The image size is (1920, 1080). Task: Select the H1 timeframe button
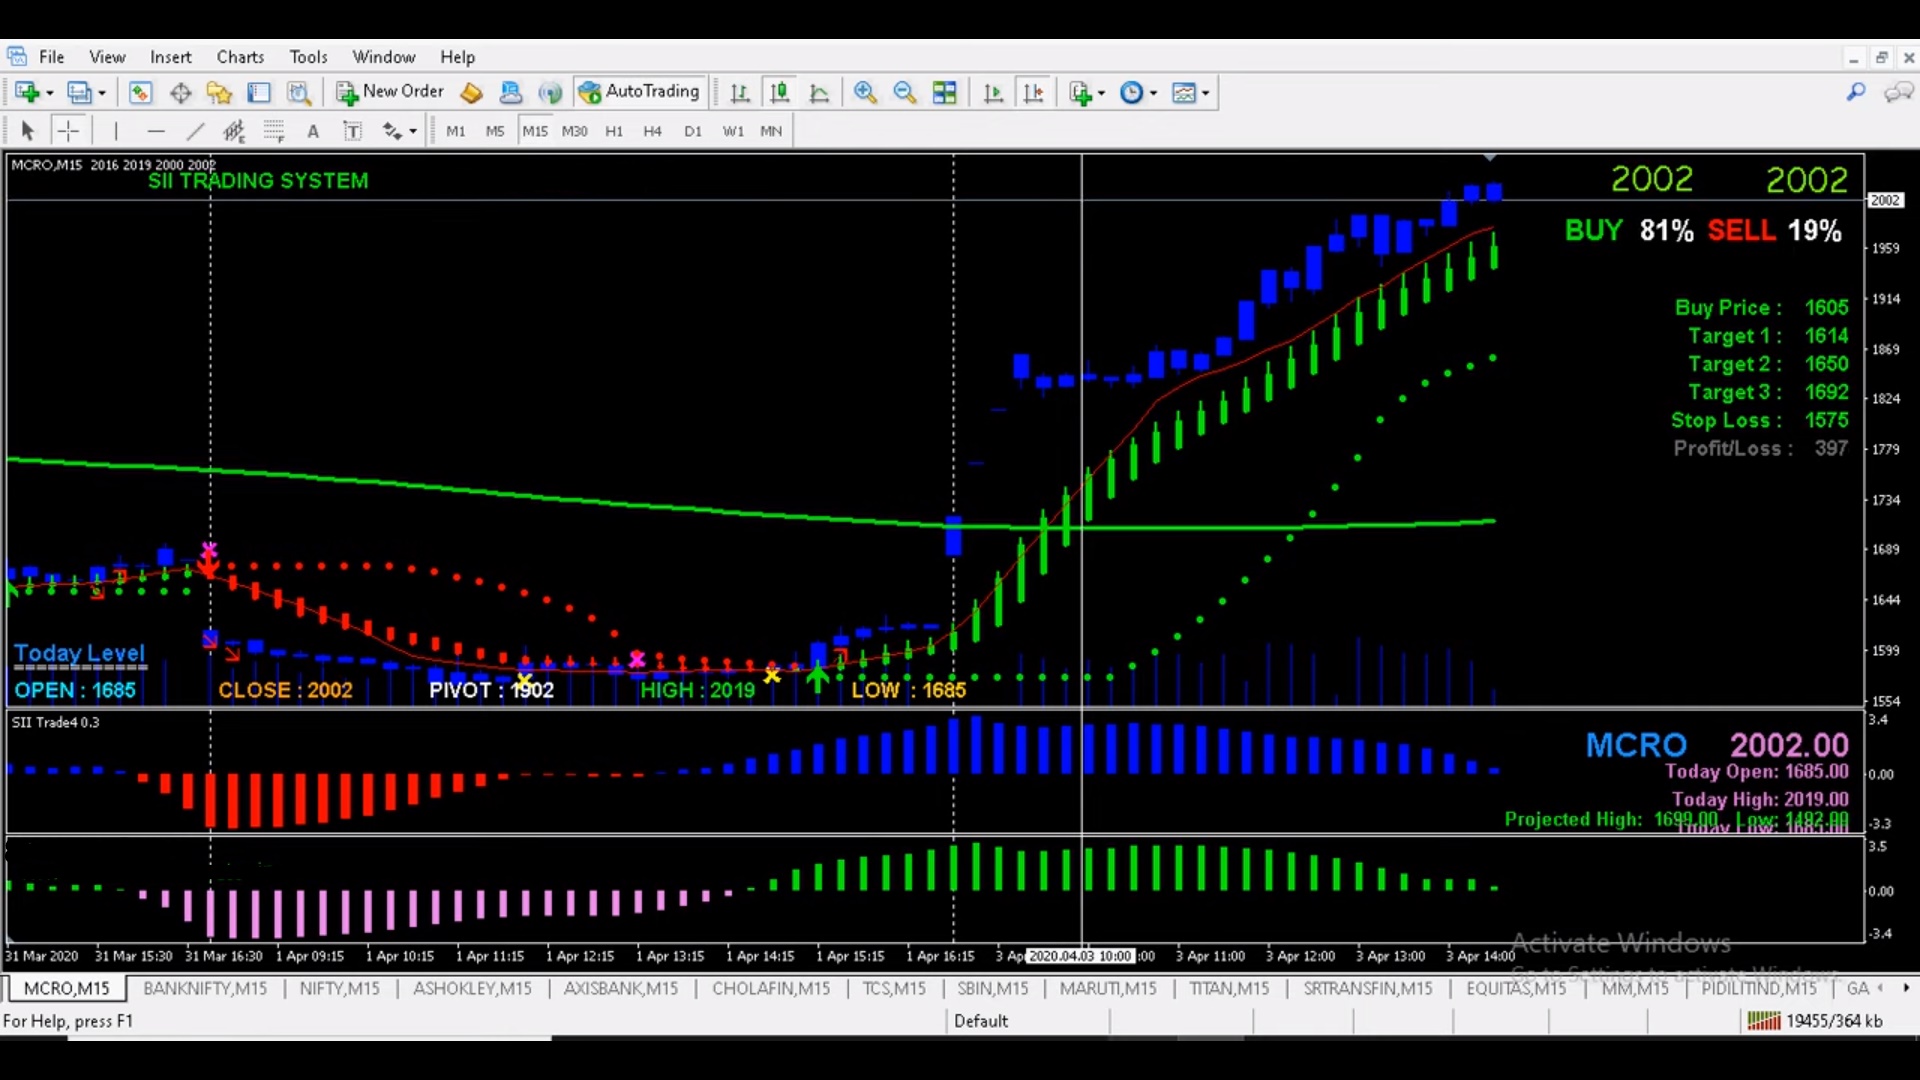click(614, 131)
